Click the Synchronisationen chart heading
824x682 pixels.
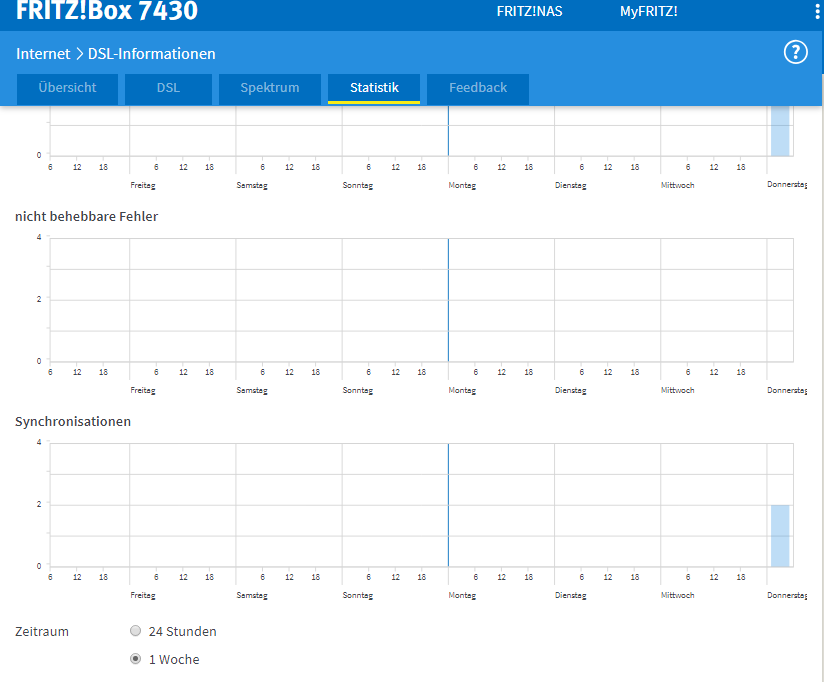point(73,422)
